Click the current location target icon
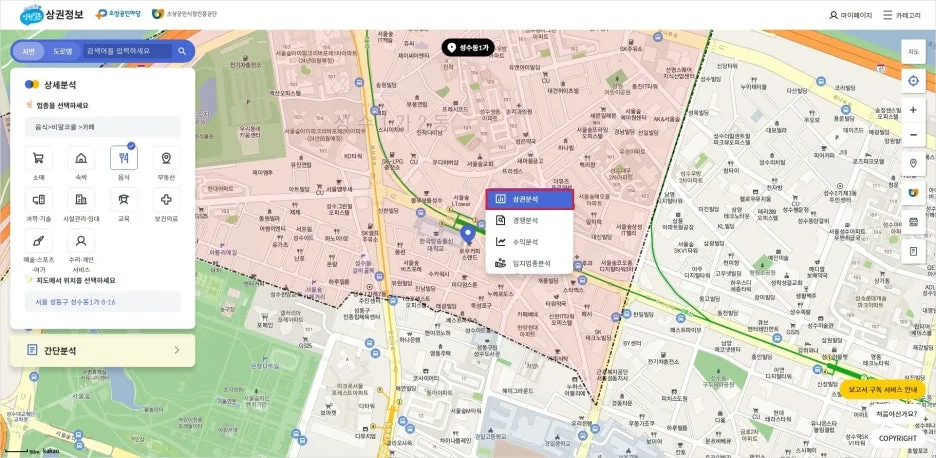This screenshot has height=458, width=936. 913,81
